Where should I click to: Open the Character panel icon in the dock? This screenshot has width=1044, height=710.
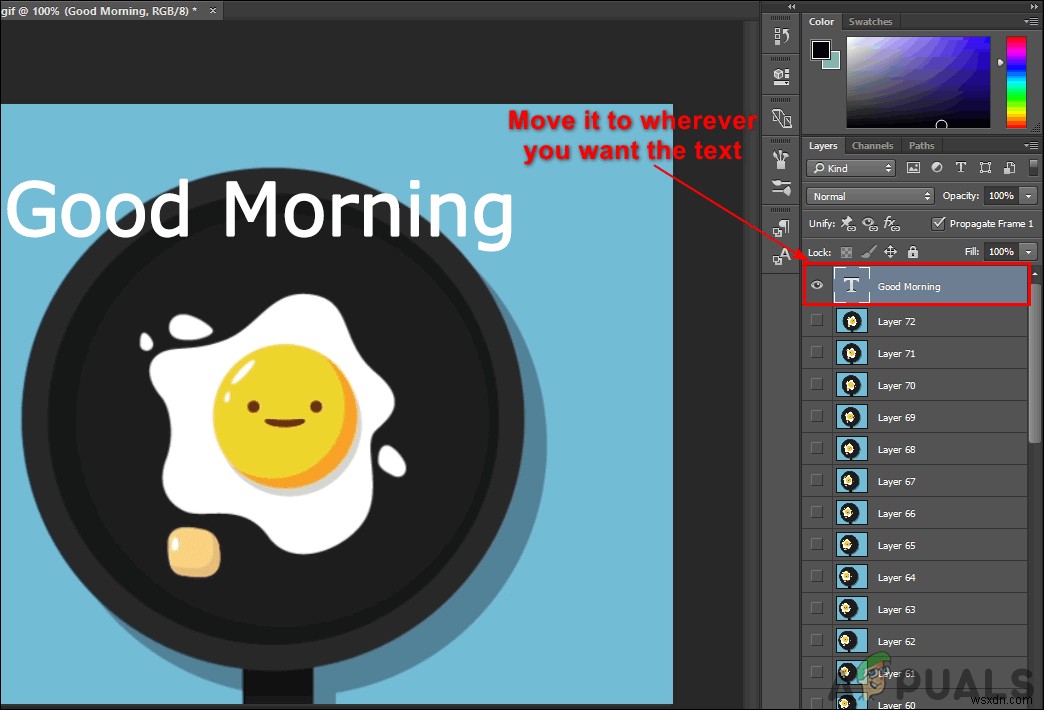pos(781,258)
